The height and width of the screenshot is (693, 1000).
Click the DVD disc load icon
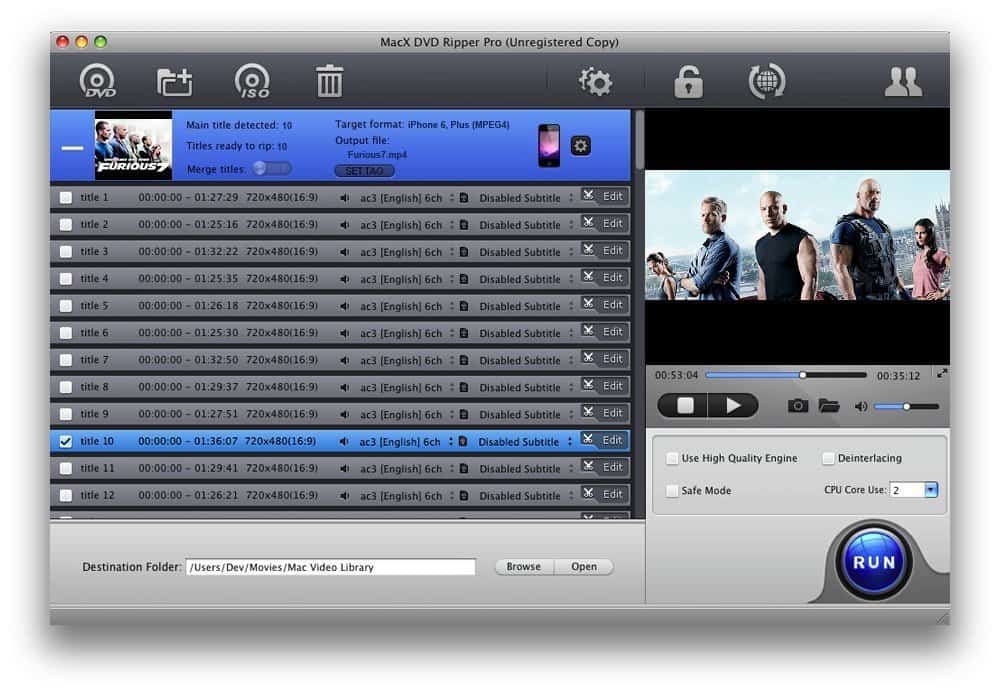click(98, 81)
